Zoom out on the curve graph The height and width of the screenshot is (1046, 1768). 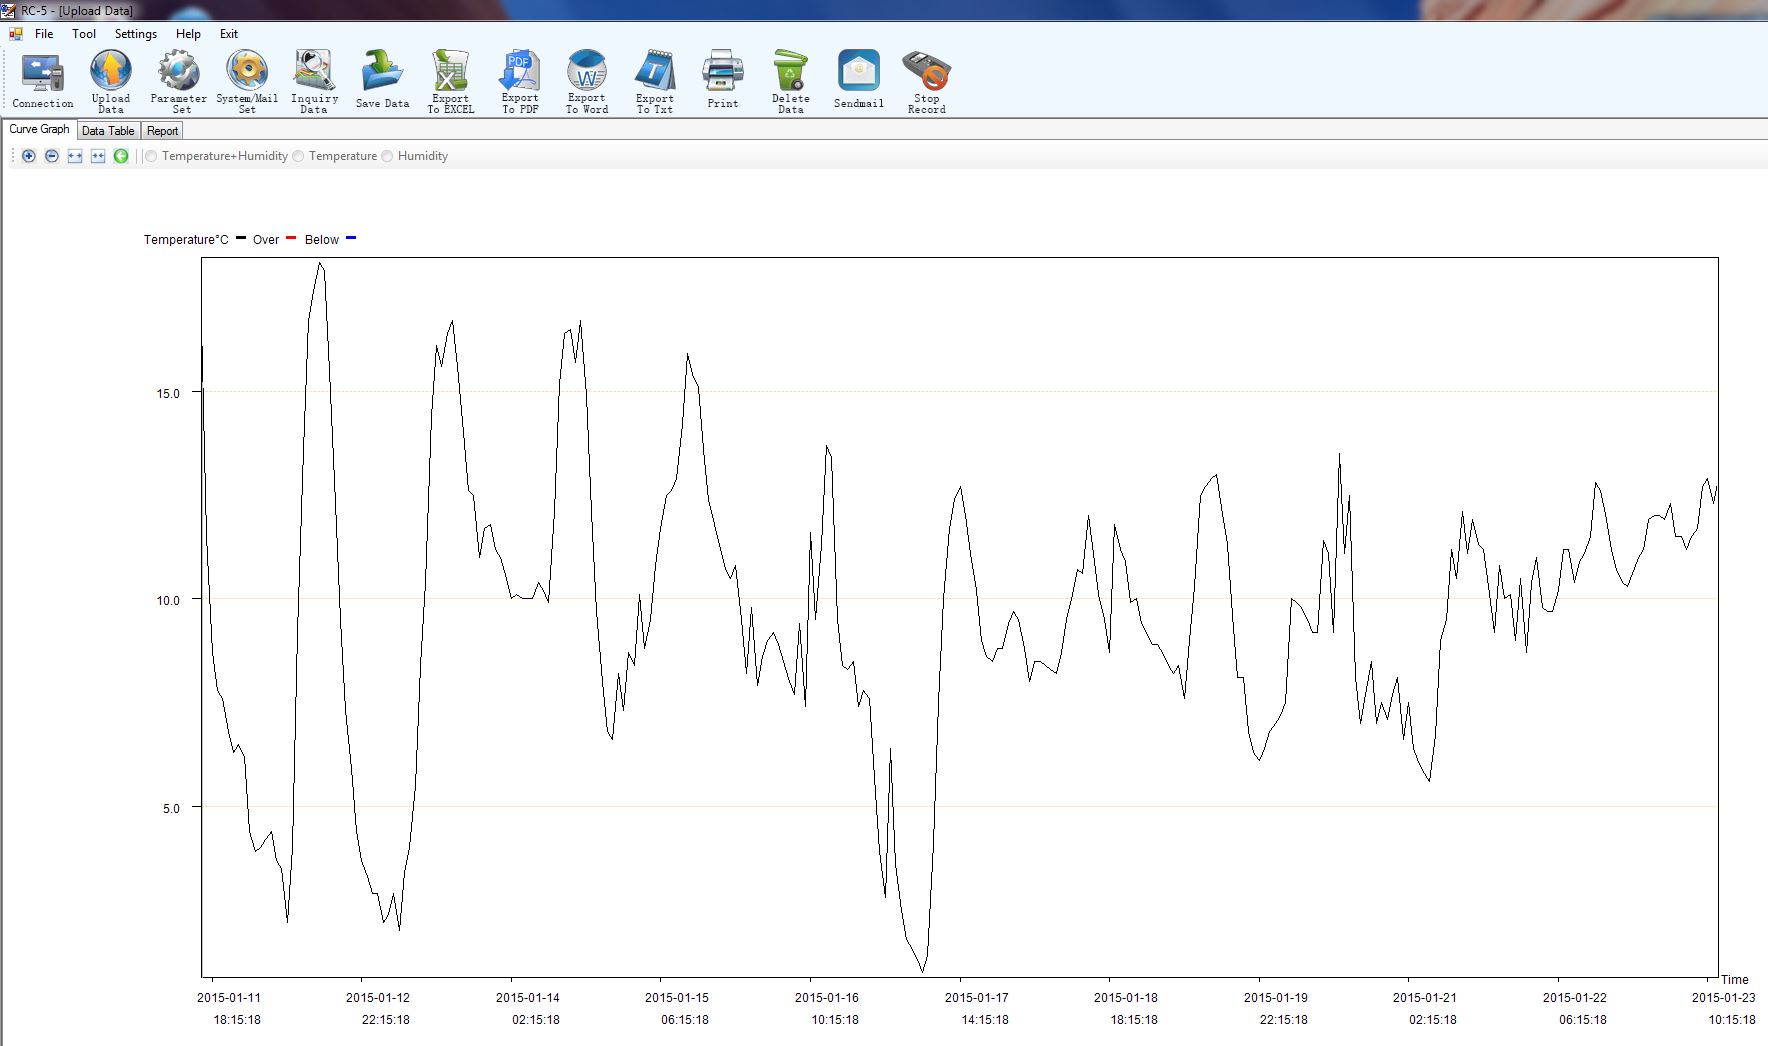point(52,156)
